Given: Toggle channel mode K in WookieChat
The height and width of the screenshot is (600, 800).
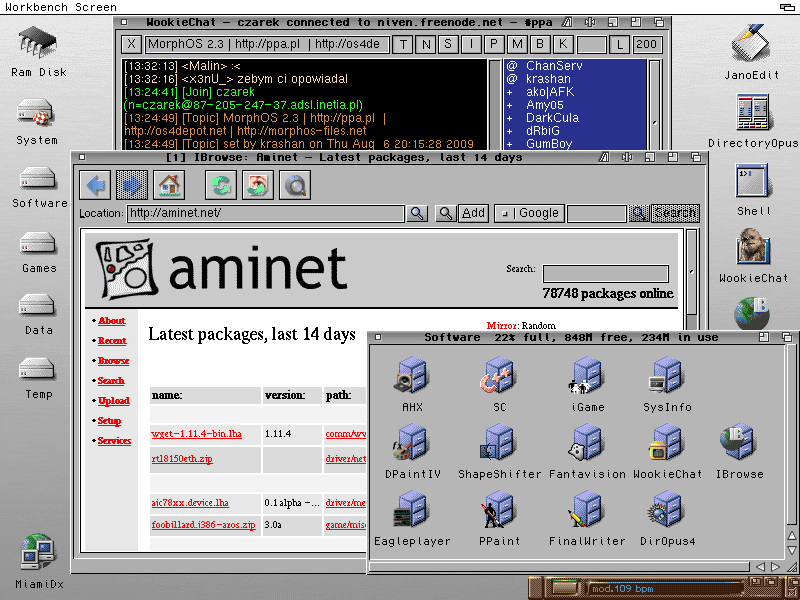Looking at the screenshot, I should tap(563, 44).
